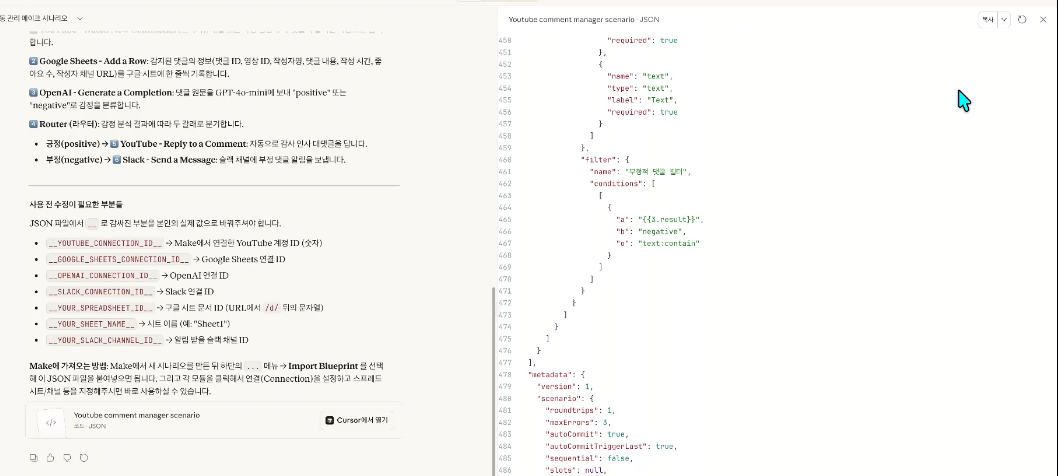Viewport: 1058px width, 476px height.
Task: Click the "maxErrors" key in the JSON
Action: (x=569, y=422)
